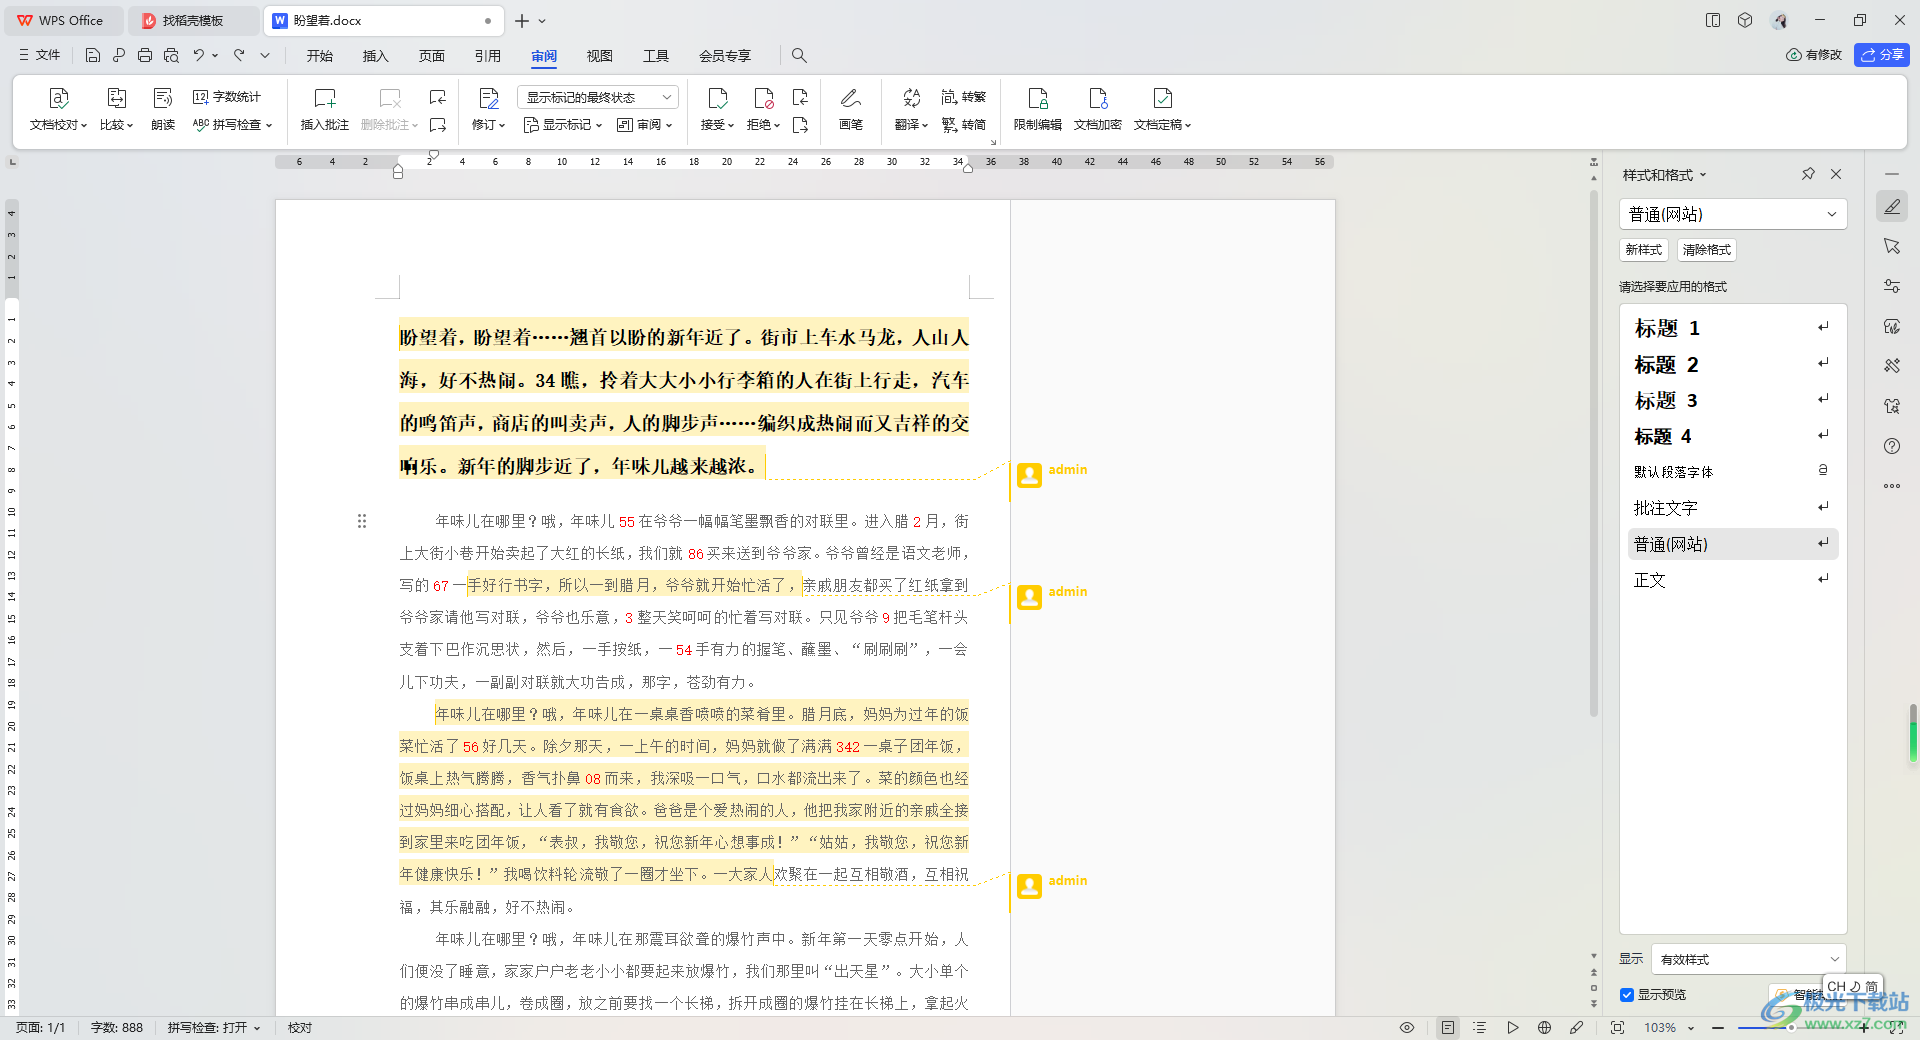Close the 样式和格式 panel
1920x1040 pixels.
(x=1836, y=174)
